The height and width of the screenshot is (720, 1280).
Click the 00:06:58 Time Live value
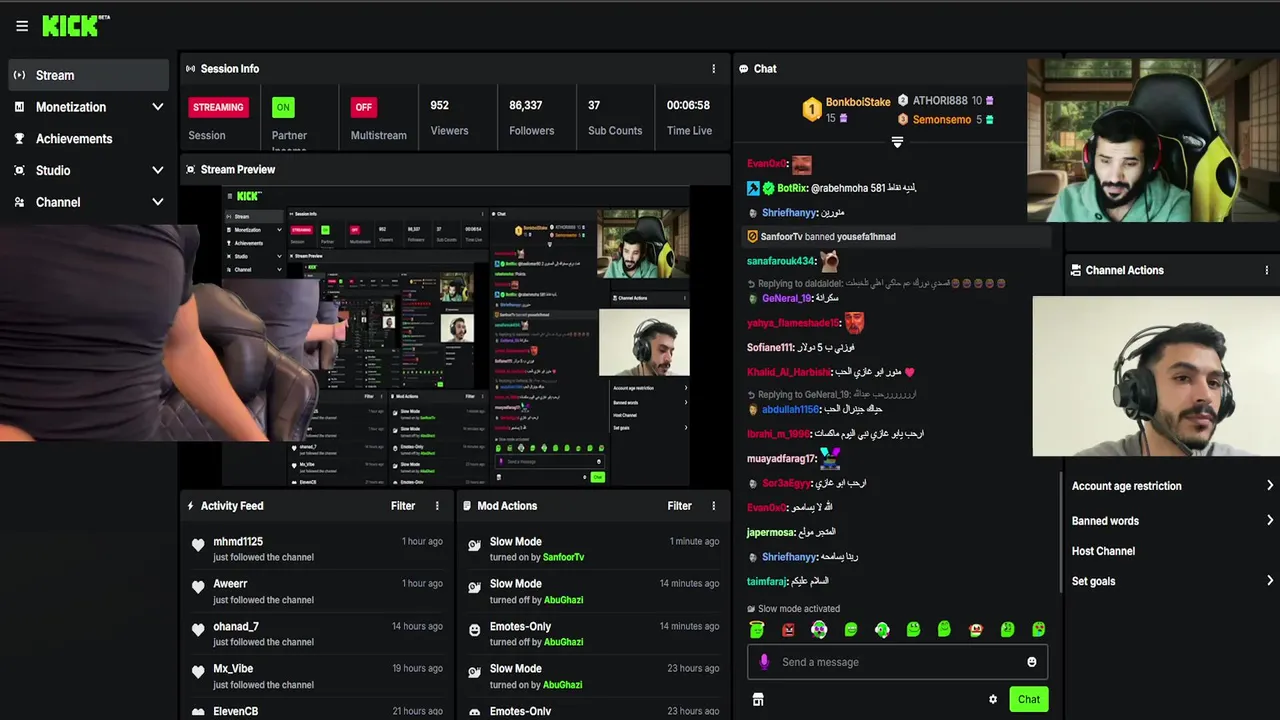pos(689,106)
